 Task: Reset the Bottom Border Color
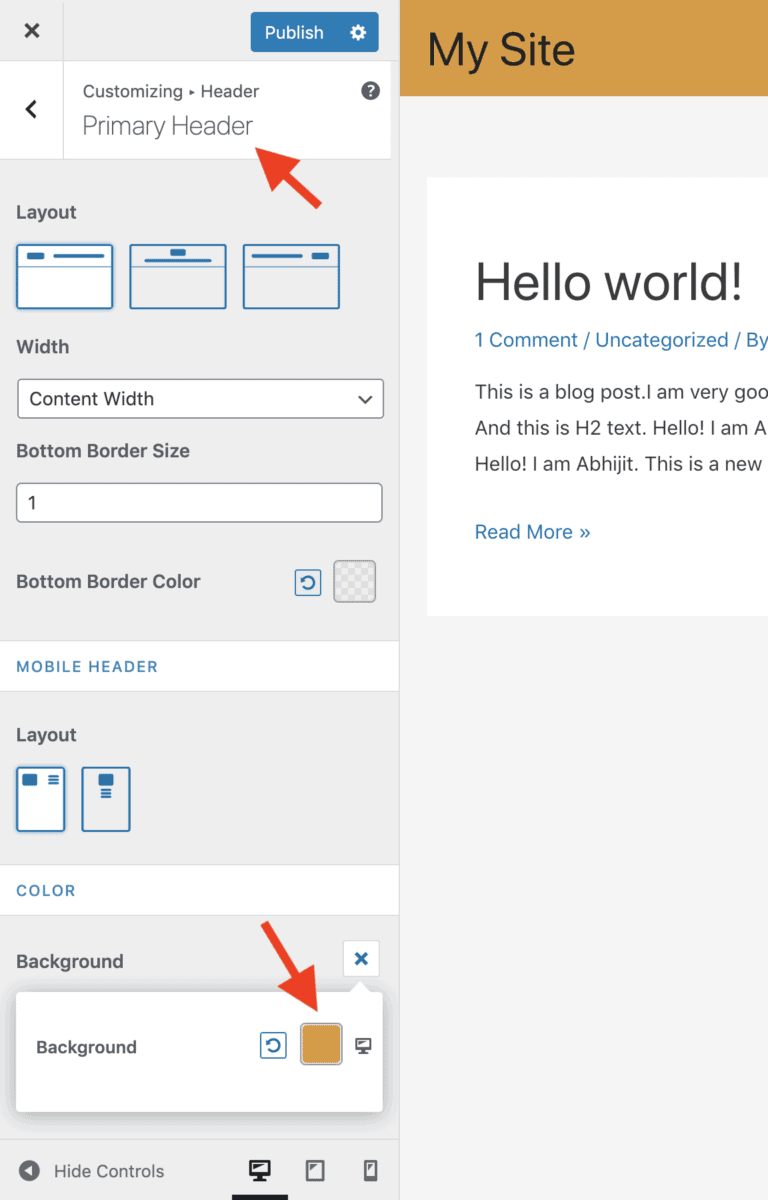pyautogui.click(x=308, y=582)
